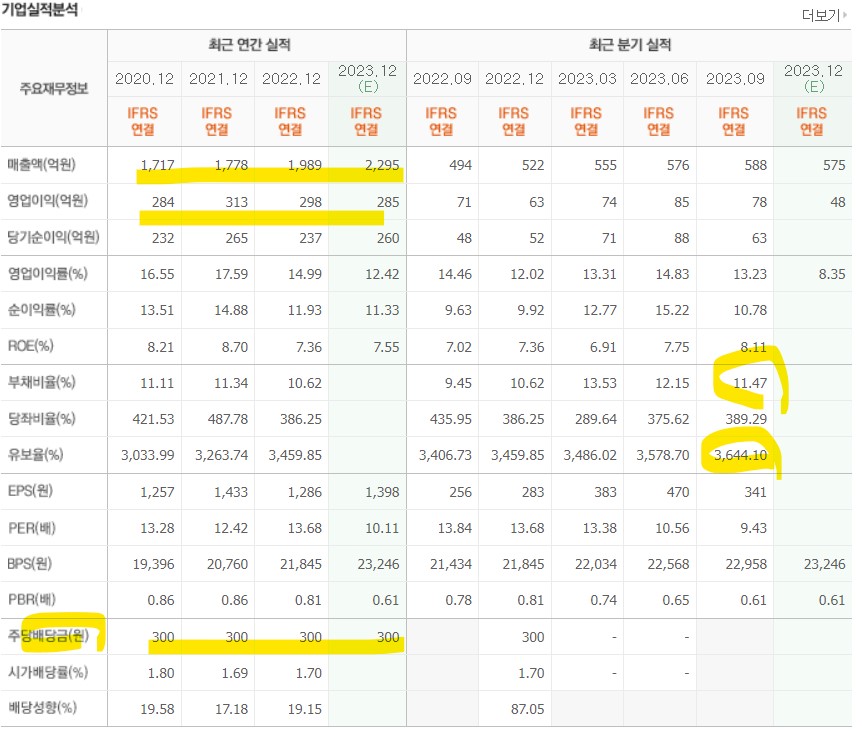Image resolution: width=862 pixels, height=731 pixels.
Task: Click the 2023.09 quarterly column header
Action: point(735,79)
